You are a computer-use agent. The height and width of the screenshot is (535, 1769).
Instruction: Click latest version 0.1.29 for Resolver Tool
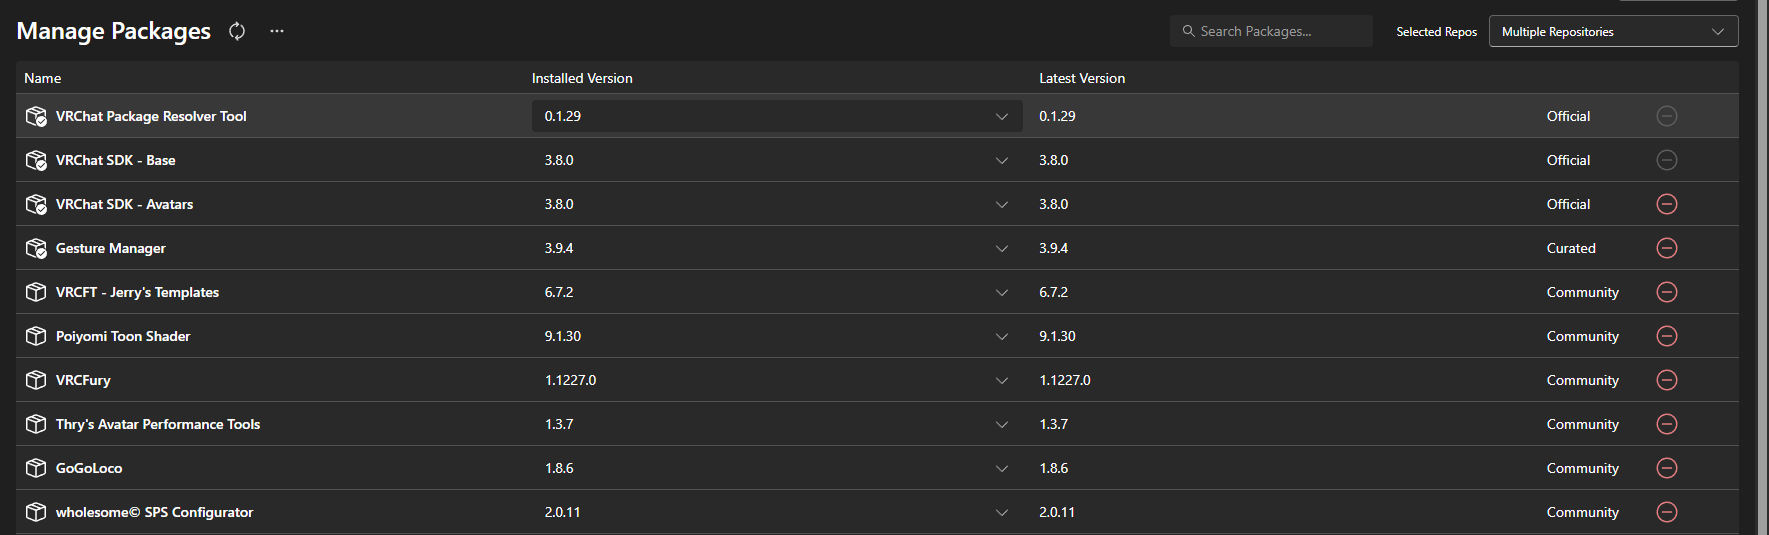point(1057,116)
